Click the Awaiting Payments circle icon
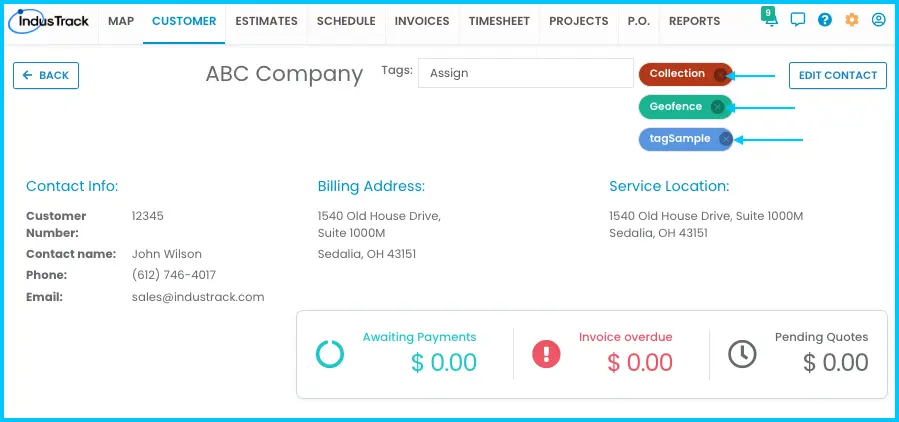899x422 pixels. (x=330, y=354)
